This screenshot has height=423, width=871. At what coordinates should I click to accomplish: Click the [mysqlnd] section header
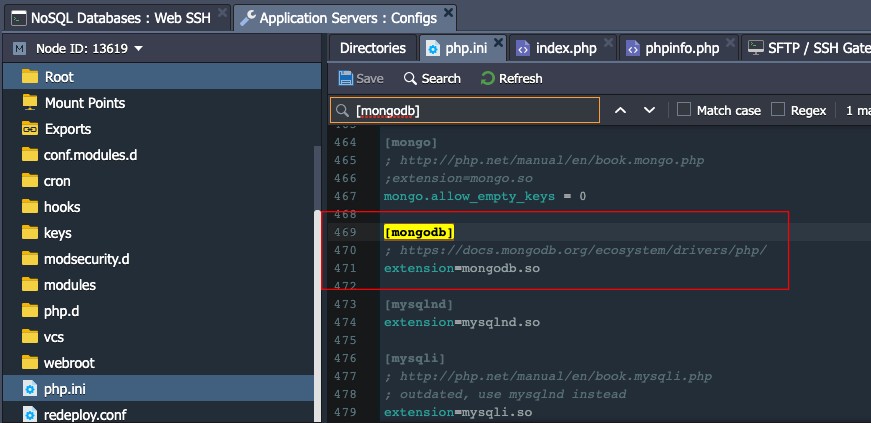(x=419, y=305)
